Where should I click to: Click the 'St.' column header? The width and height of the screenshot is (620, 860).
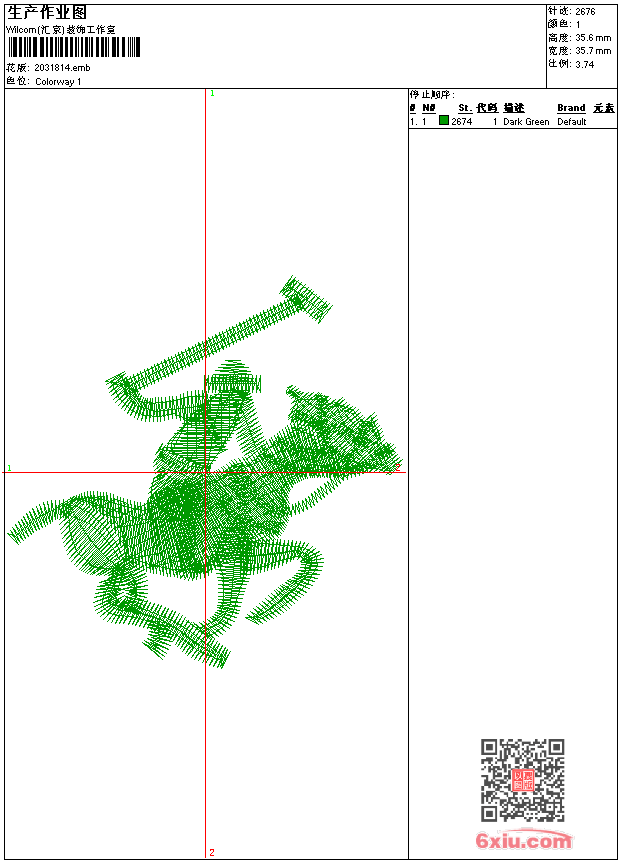pos(465,108)
